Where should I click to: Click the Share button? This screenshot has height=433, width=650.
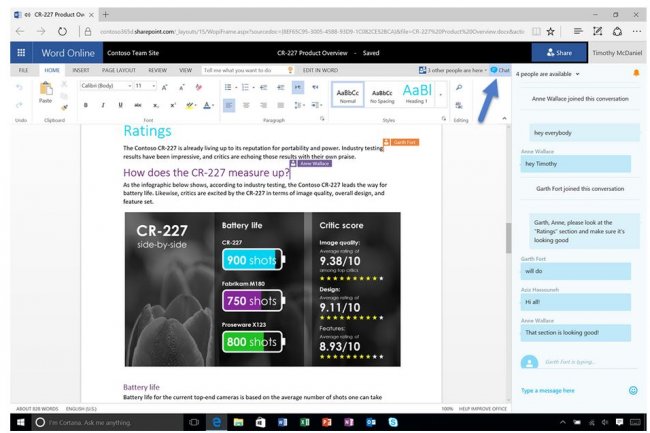point(559,53)
